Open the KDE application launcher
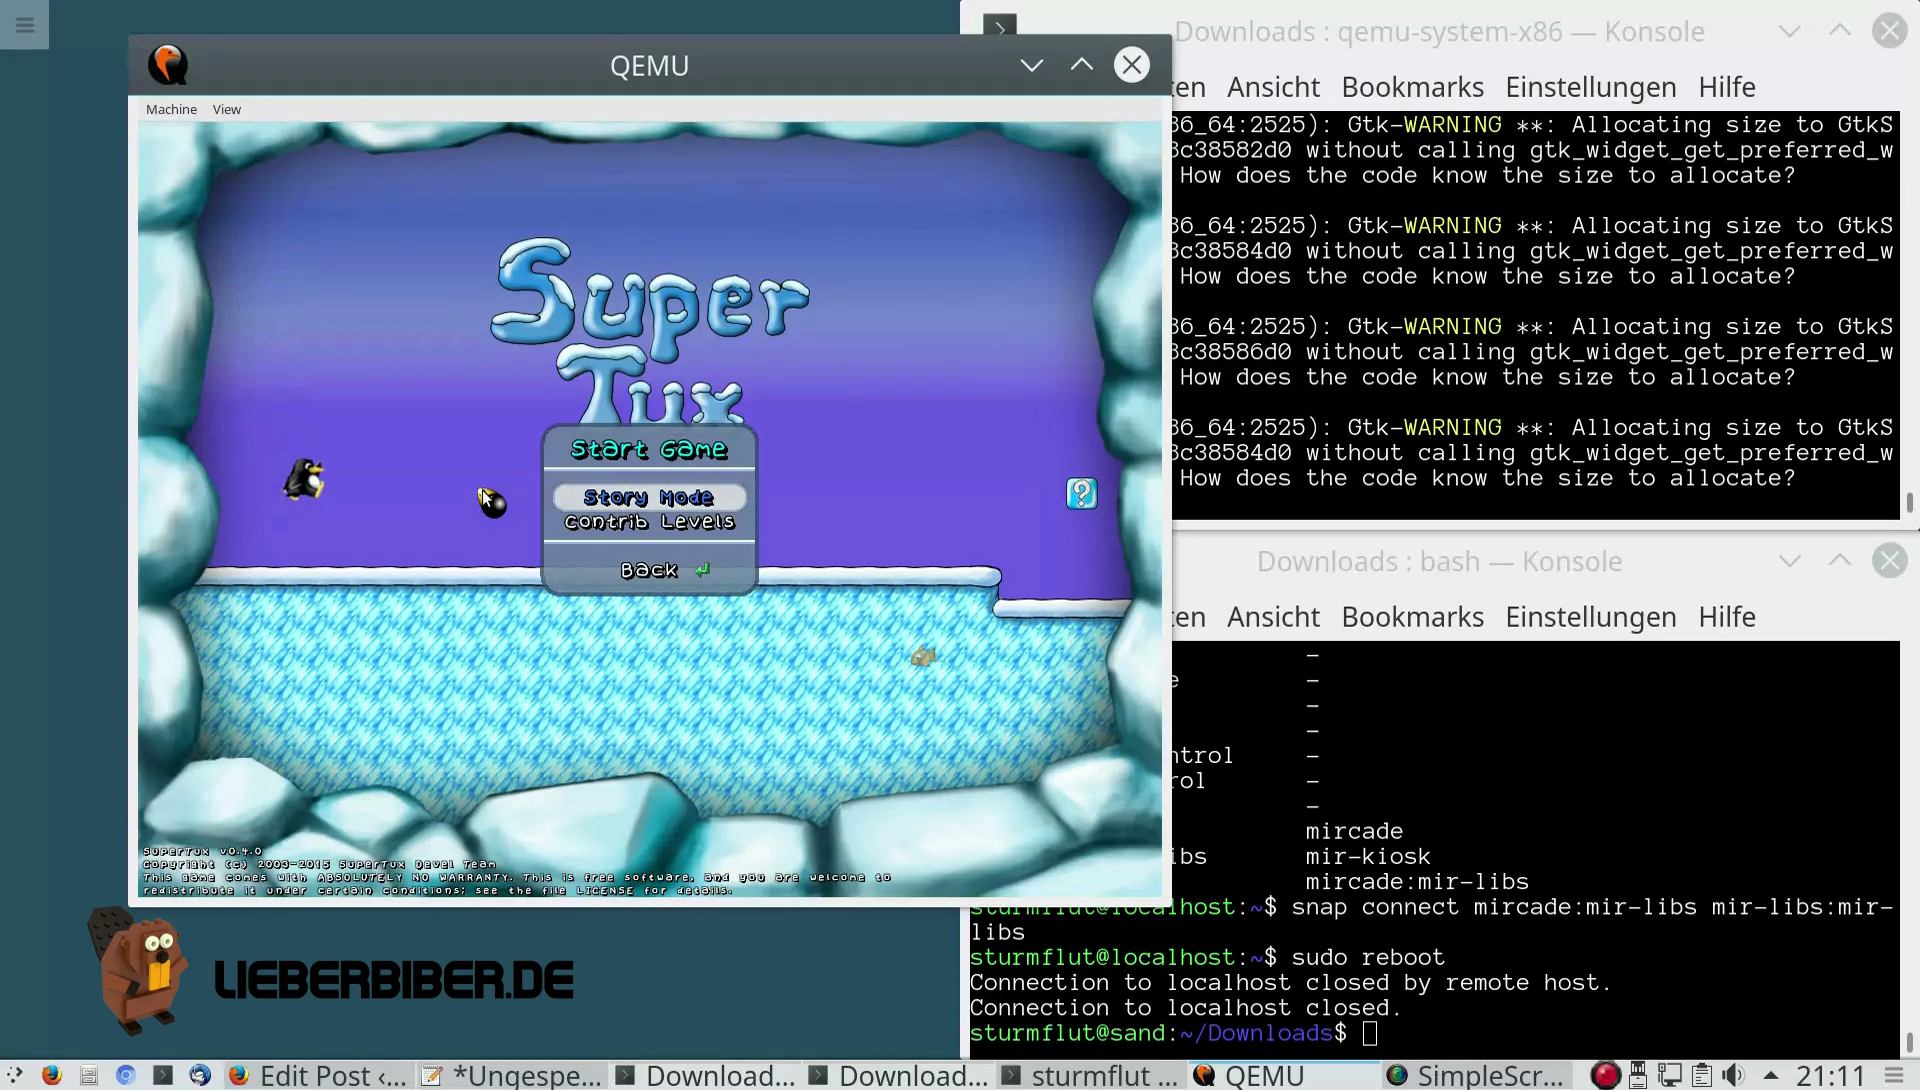1920x1090 pixels. pos(14,1075)
